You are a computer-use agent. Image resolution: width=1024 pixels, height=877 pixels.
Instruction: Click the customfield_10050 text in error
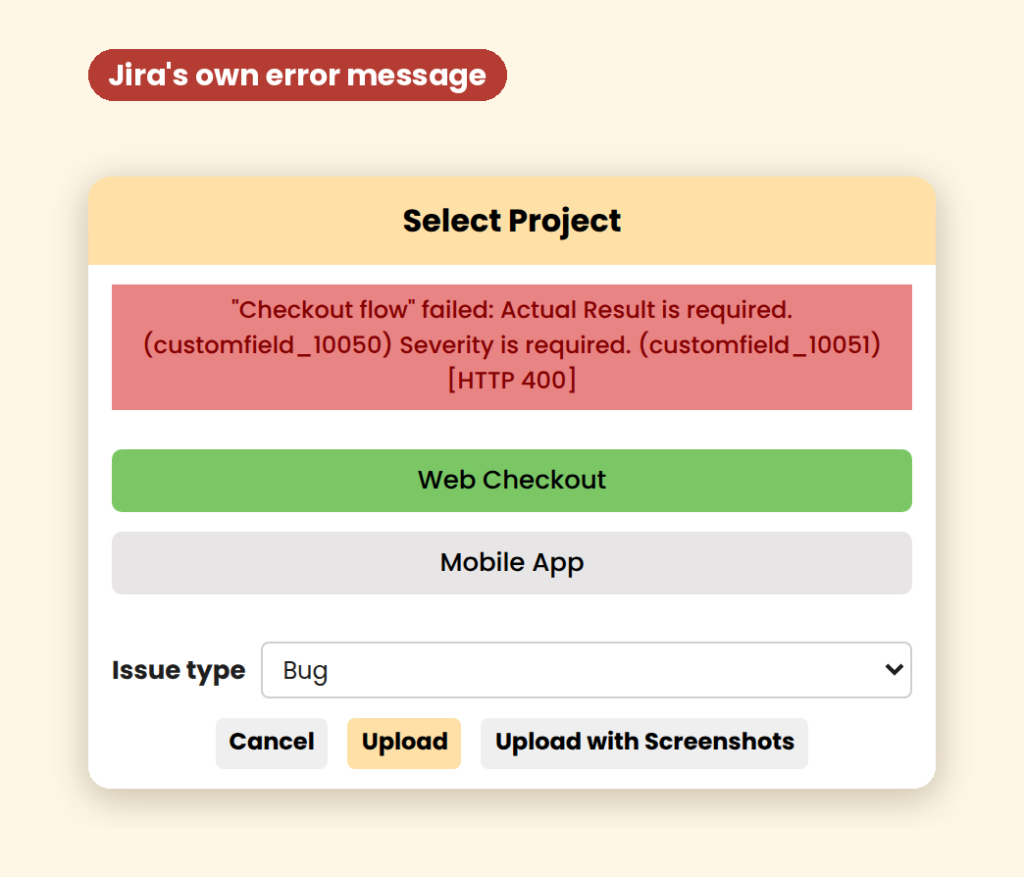tap(267, 345)
